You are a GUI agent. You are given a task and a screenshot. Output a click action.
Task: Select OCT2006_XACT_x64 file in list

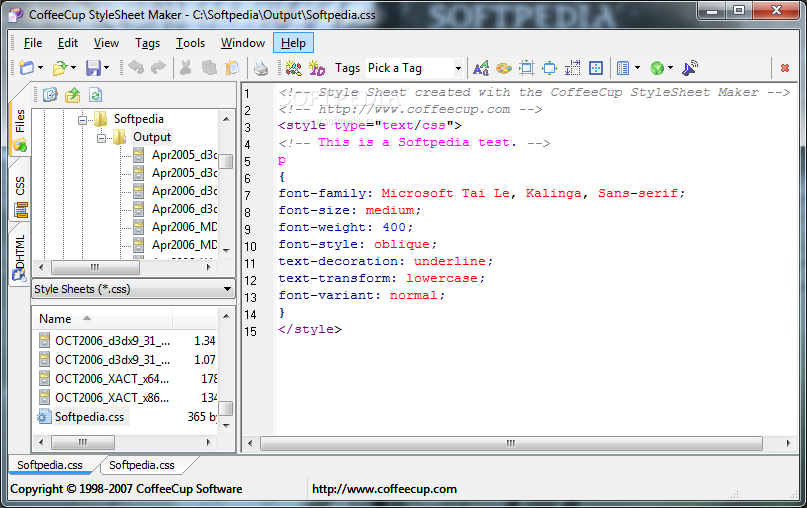[x=112, y=379]
